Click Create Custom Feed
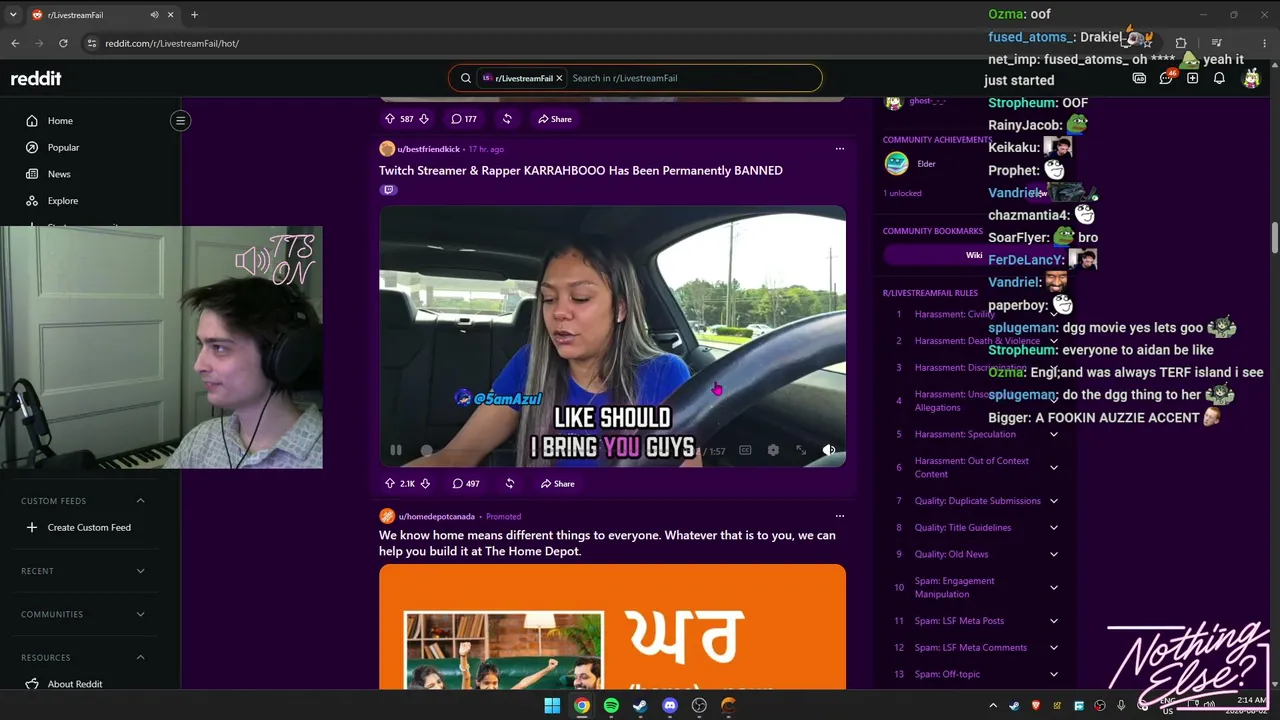The image size is (1280, 720). [x=89, y=528]
